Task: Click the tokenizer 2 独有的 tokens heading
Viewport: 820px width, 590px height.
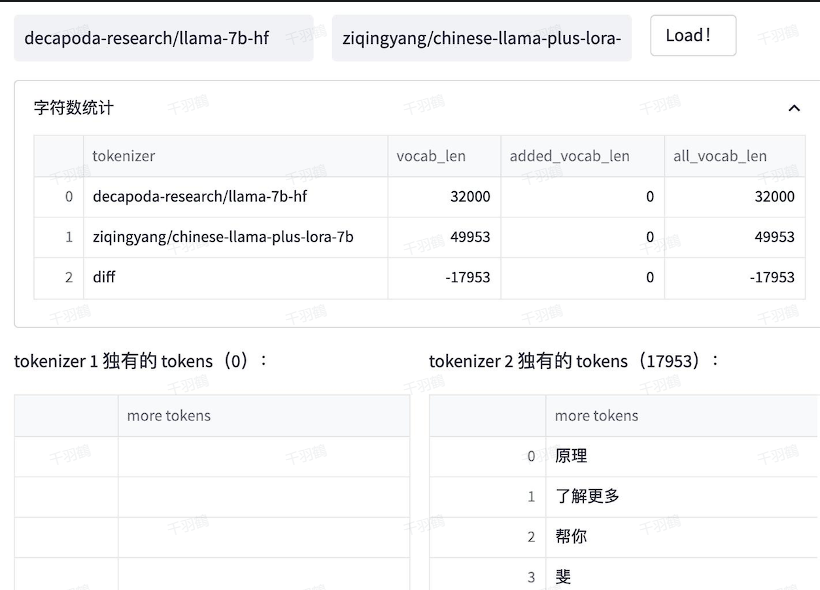Action: pos(574,361)
